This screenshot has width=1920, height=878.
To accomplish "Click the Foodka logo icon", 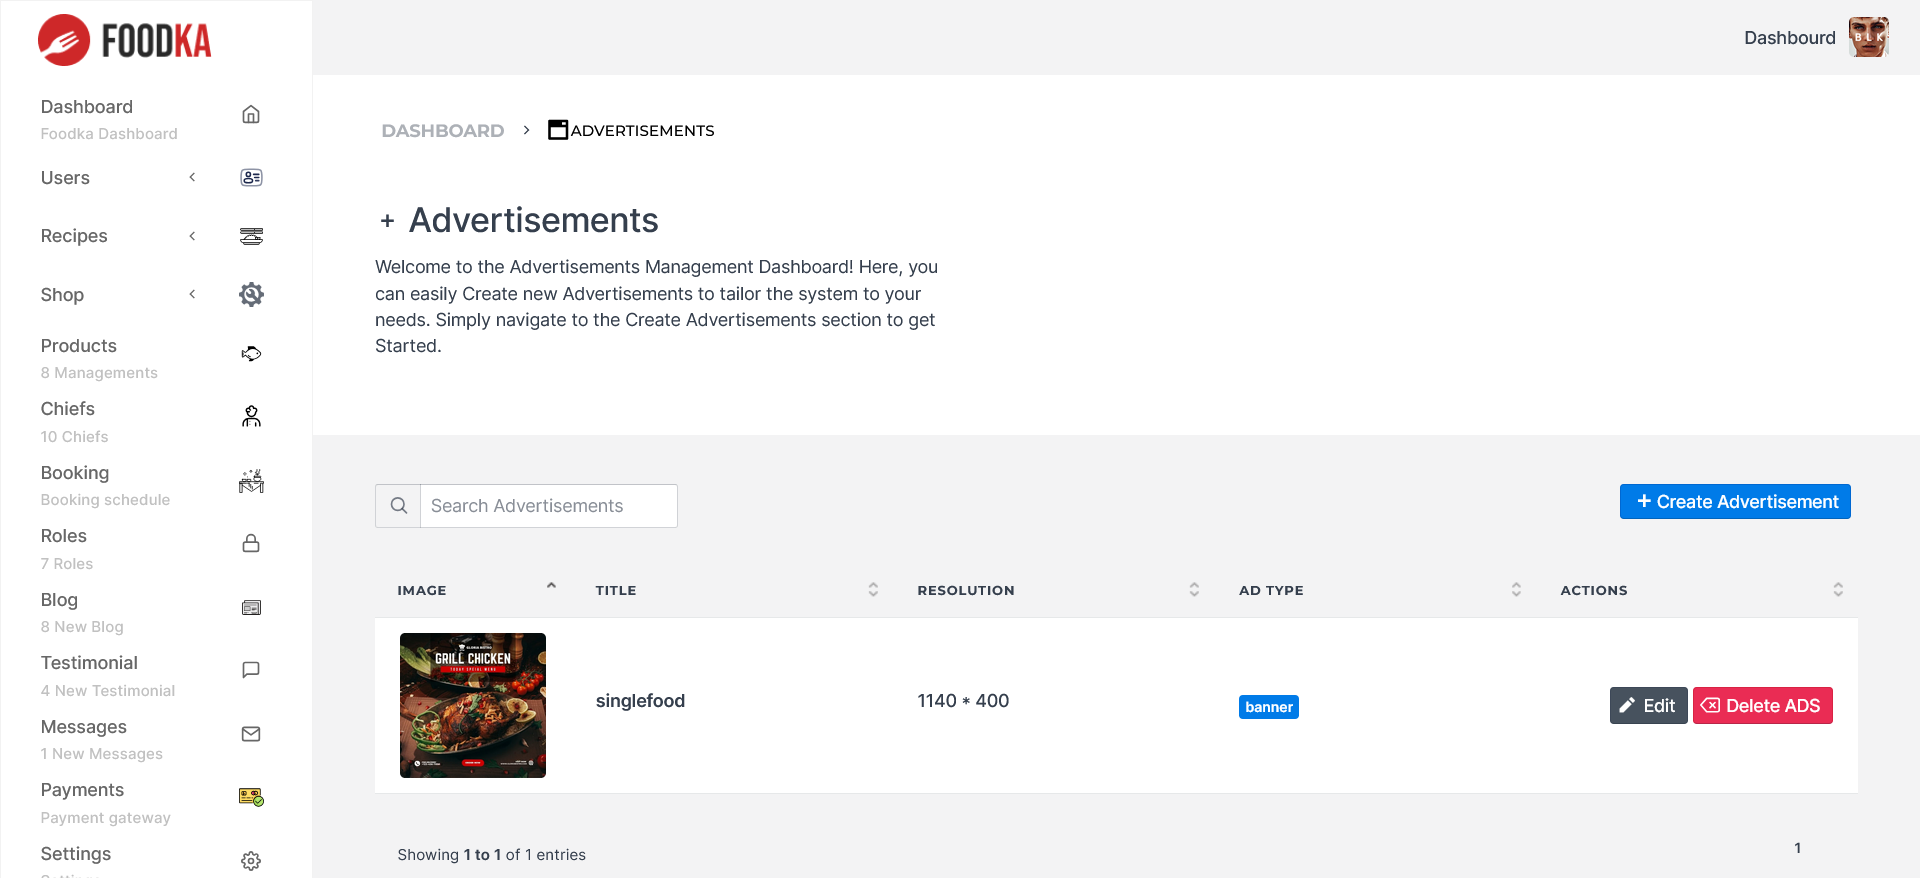I will point(64,40).
